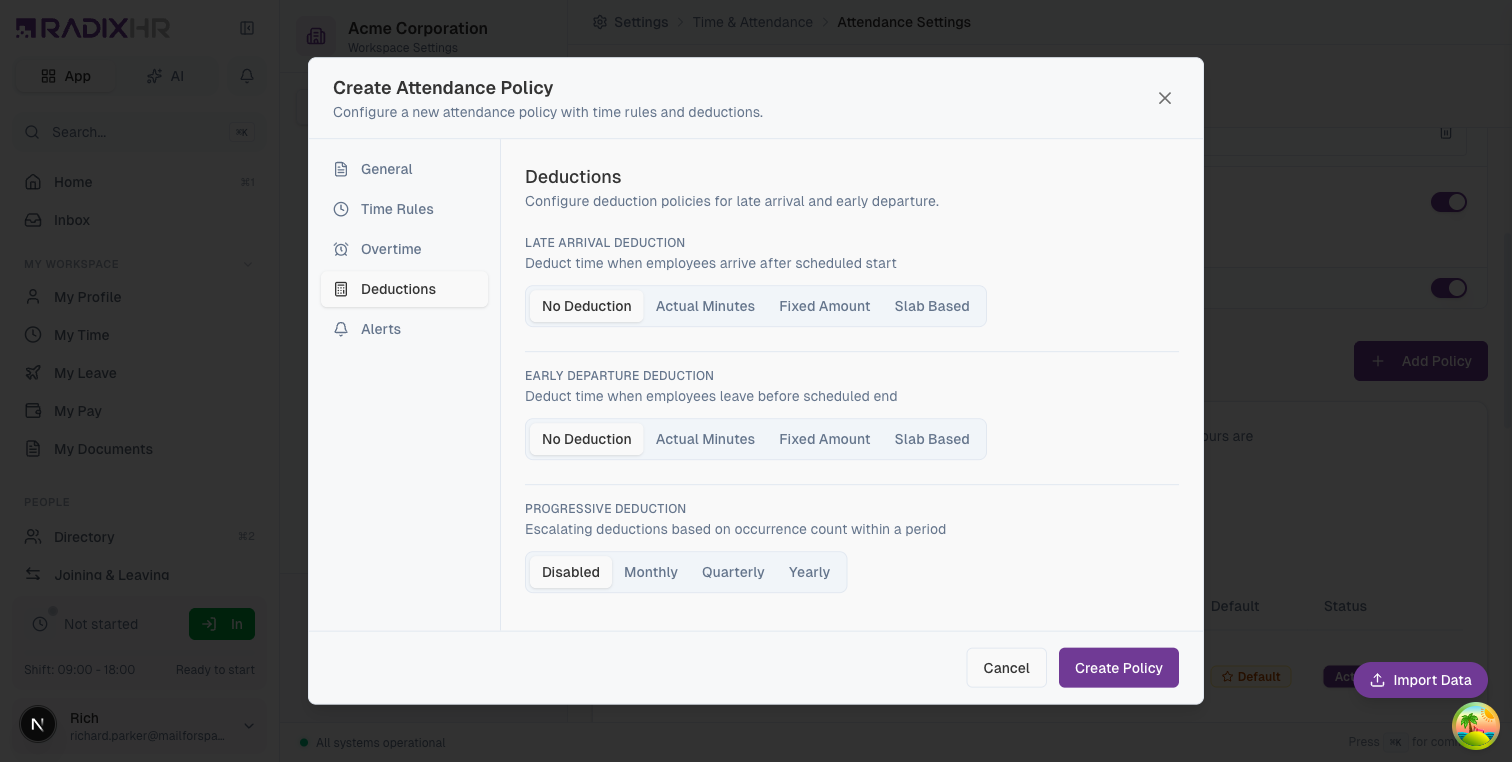The width and height of the screenshot is (1512, 762).
Task: Click the Time Rules clock icon
Action: coord(341,209)
